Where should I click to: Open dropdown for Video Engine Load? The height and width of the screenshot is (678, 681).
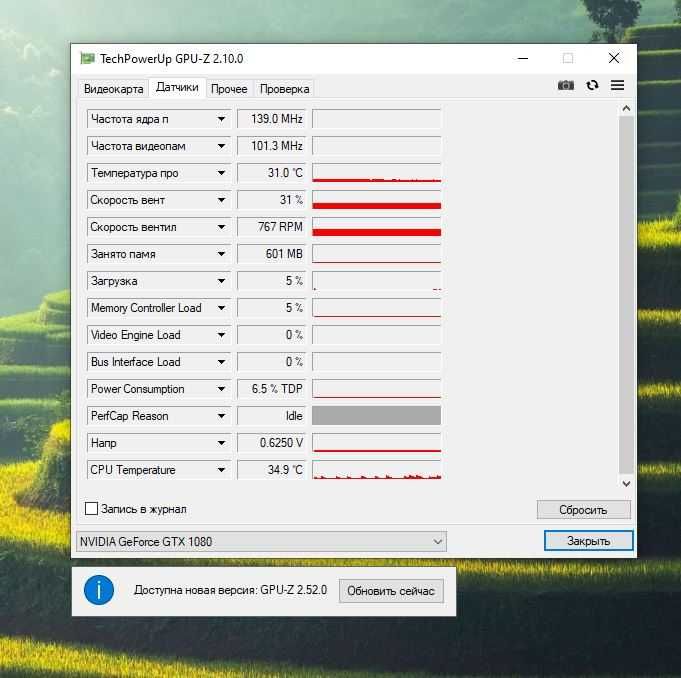[x=221, y=335]
